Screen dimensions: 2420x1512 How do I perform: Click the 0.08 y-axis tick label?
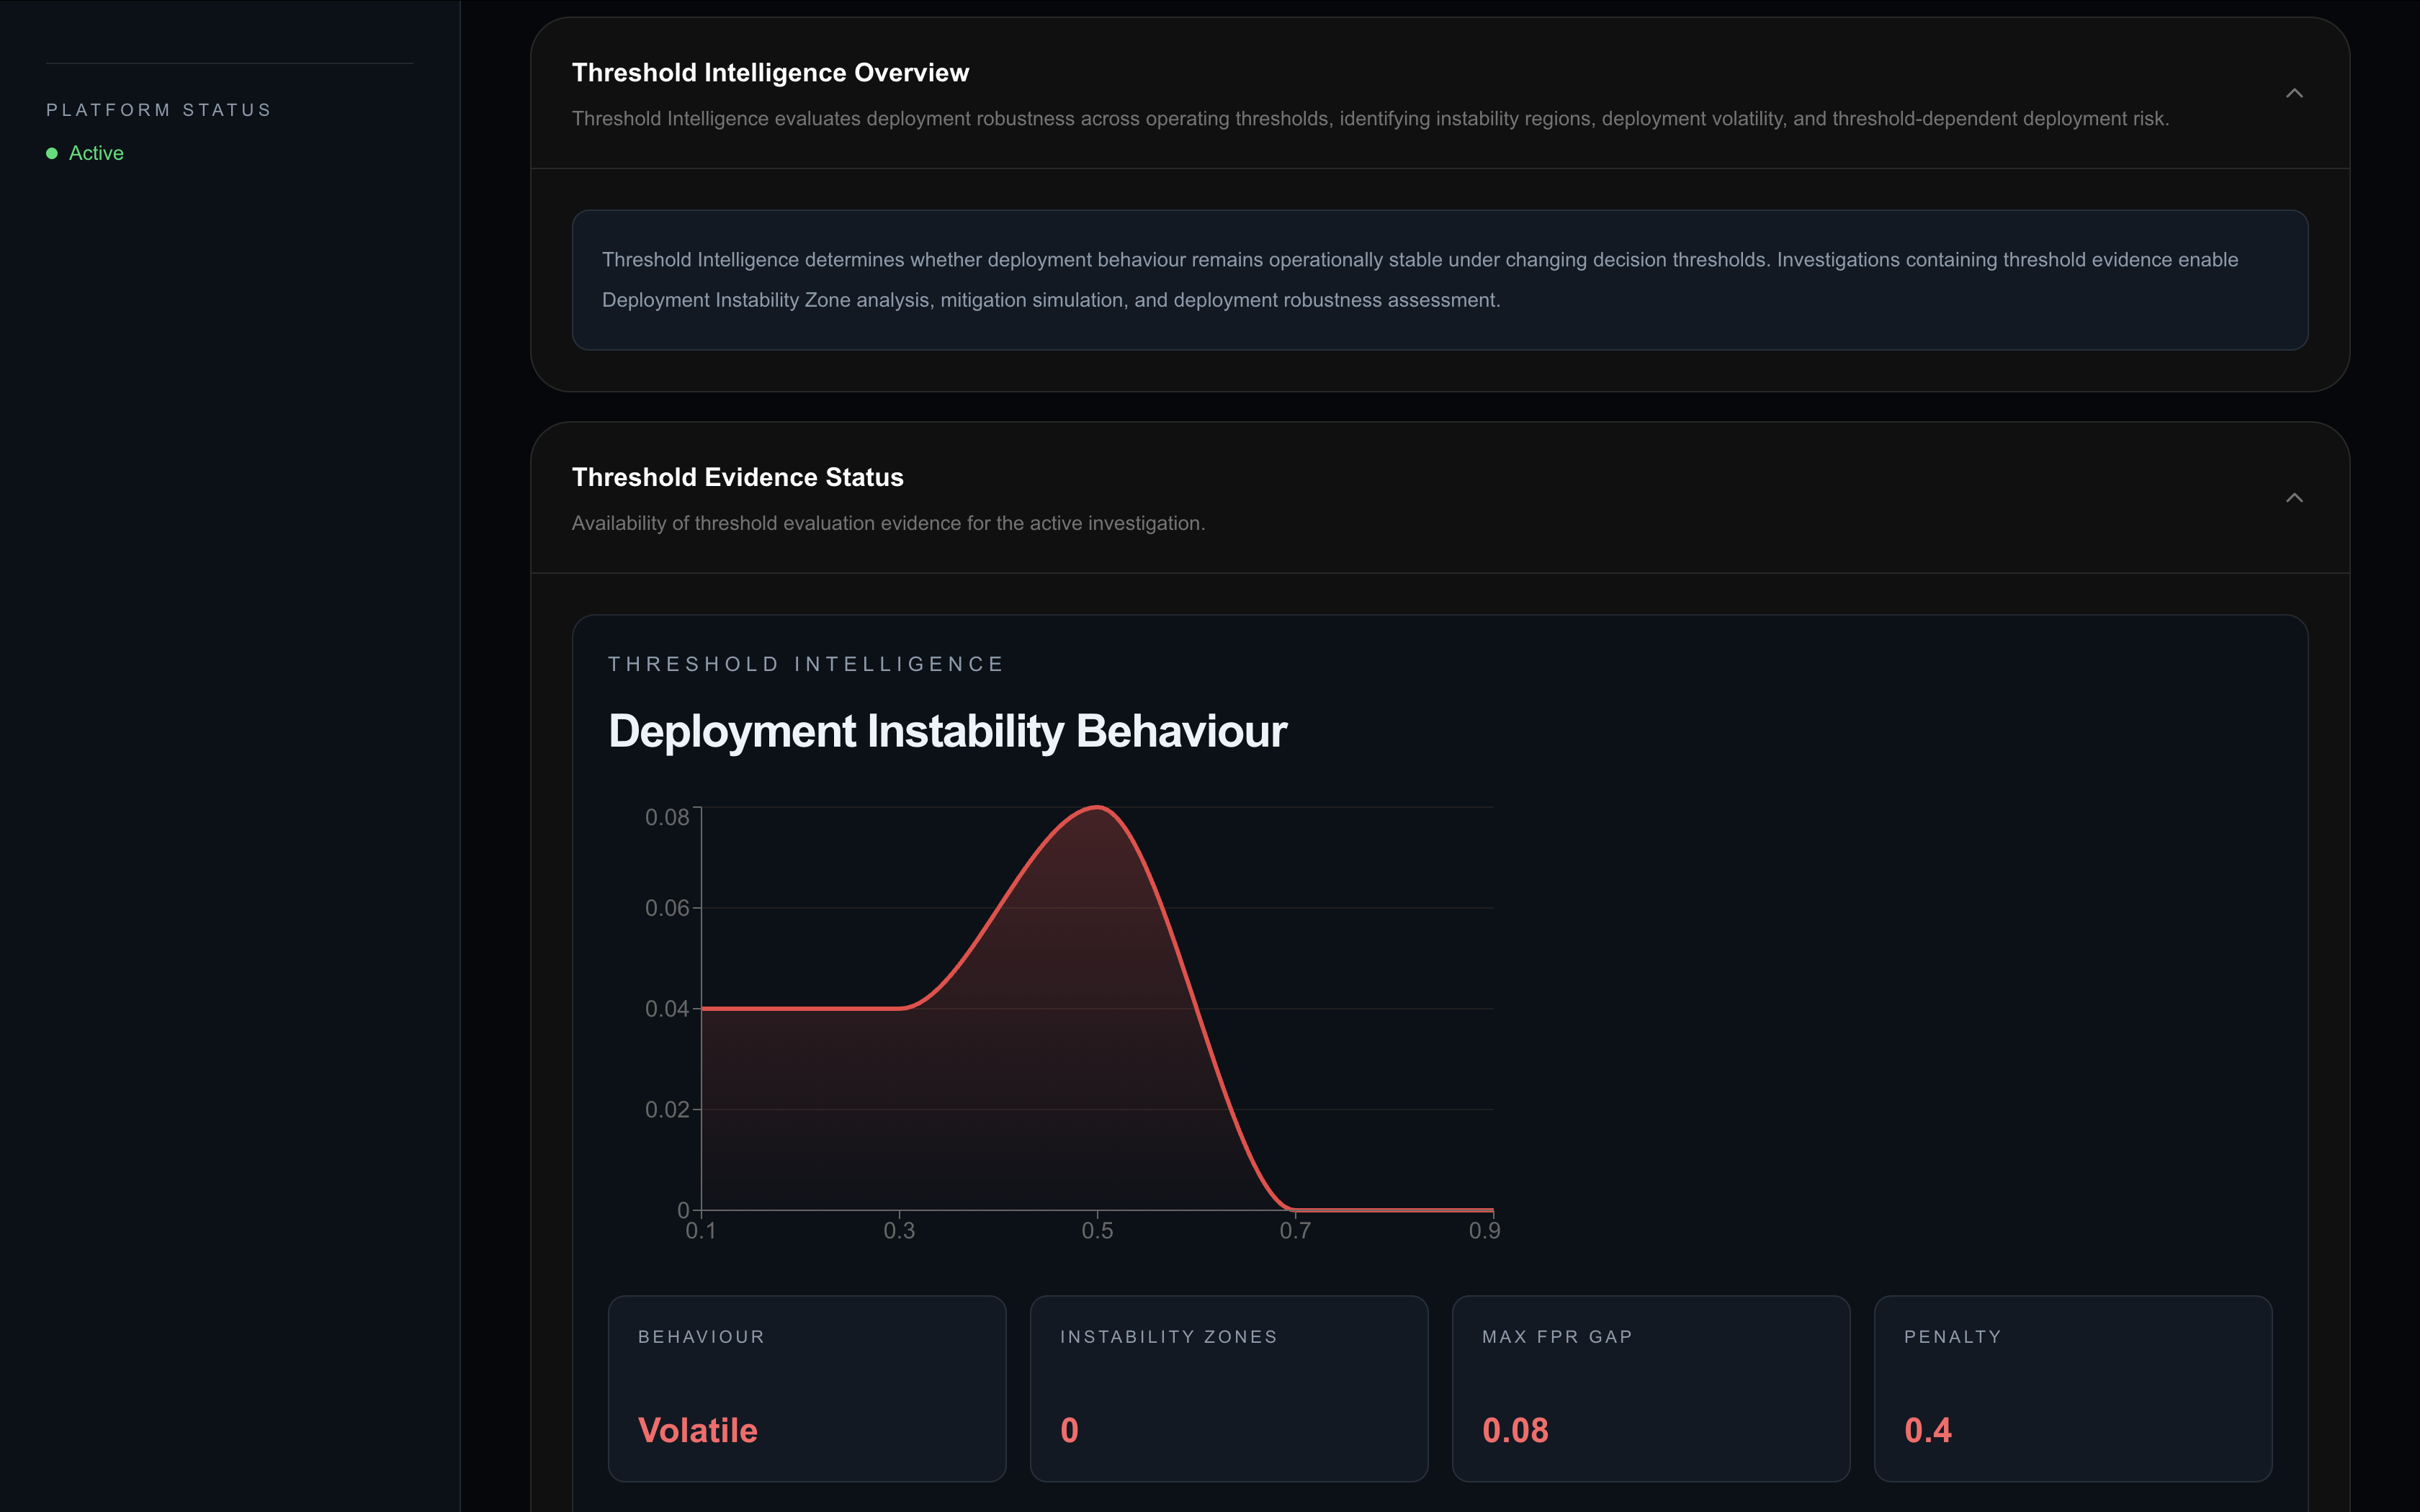pos(667,817)
